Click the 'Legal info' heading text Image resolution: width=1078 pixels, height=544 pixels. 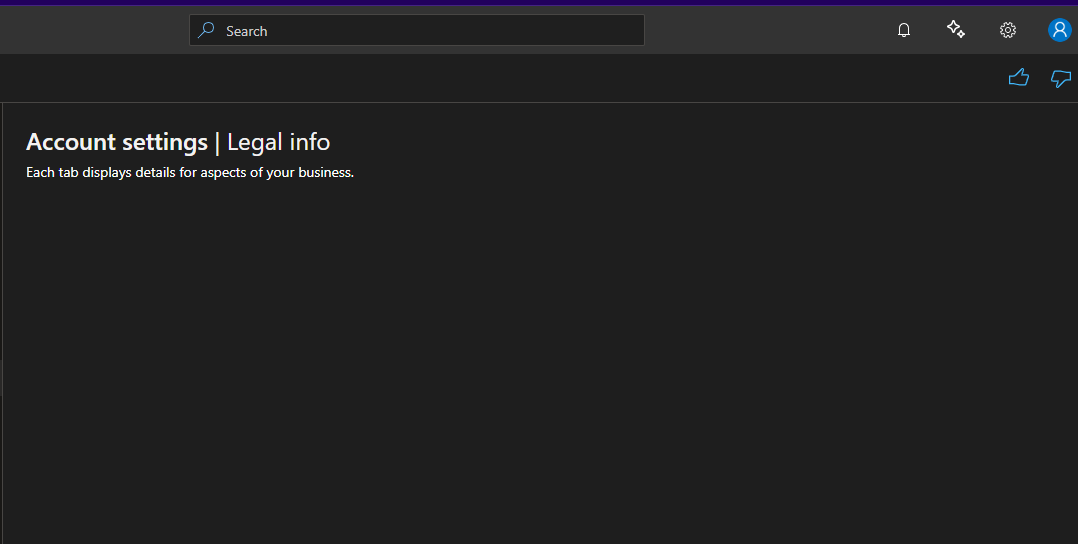click(278, 142)
